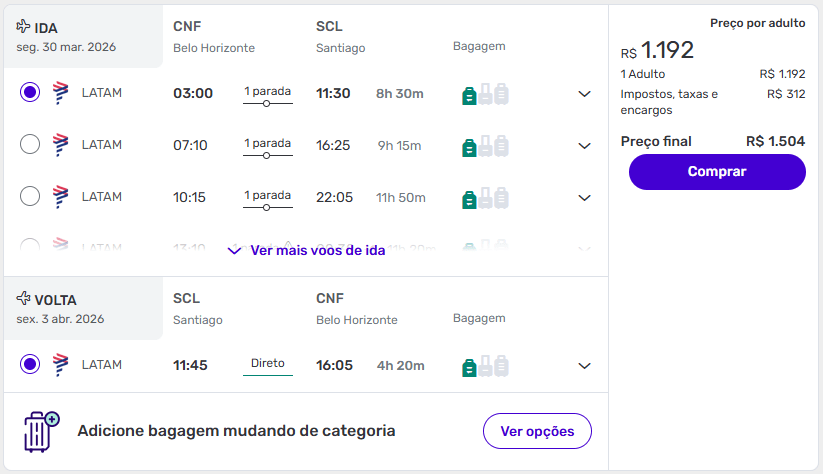
Task: Select the 10:15 LATAM outbound flight
Action: click(x=30, y=197)
